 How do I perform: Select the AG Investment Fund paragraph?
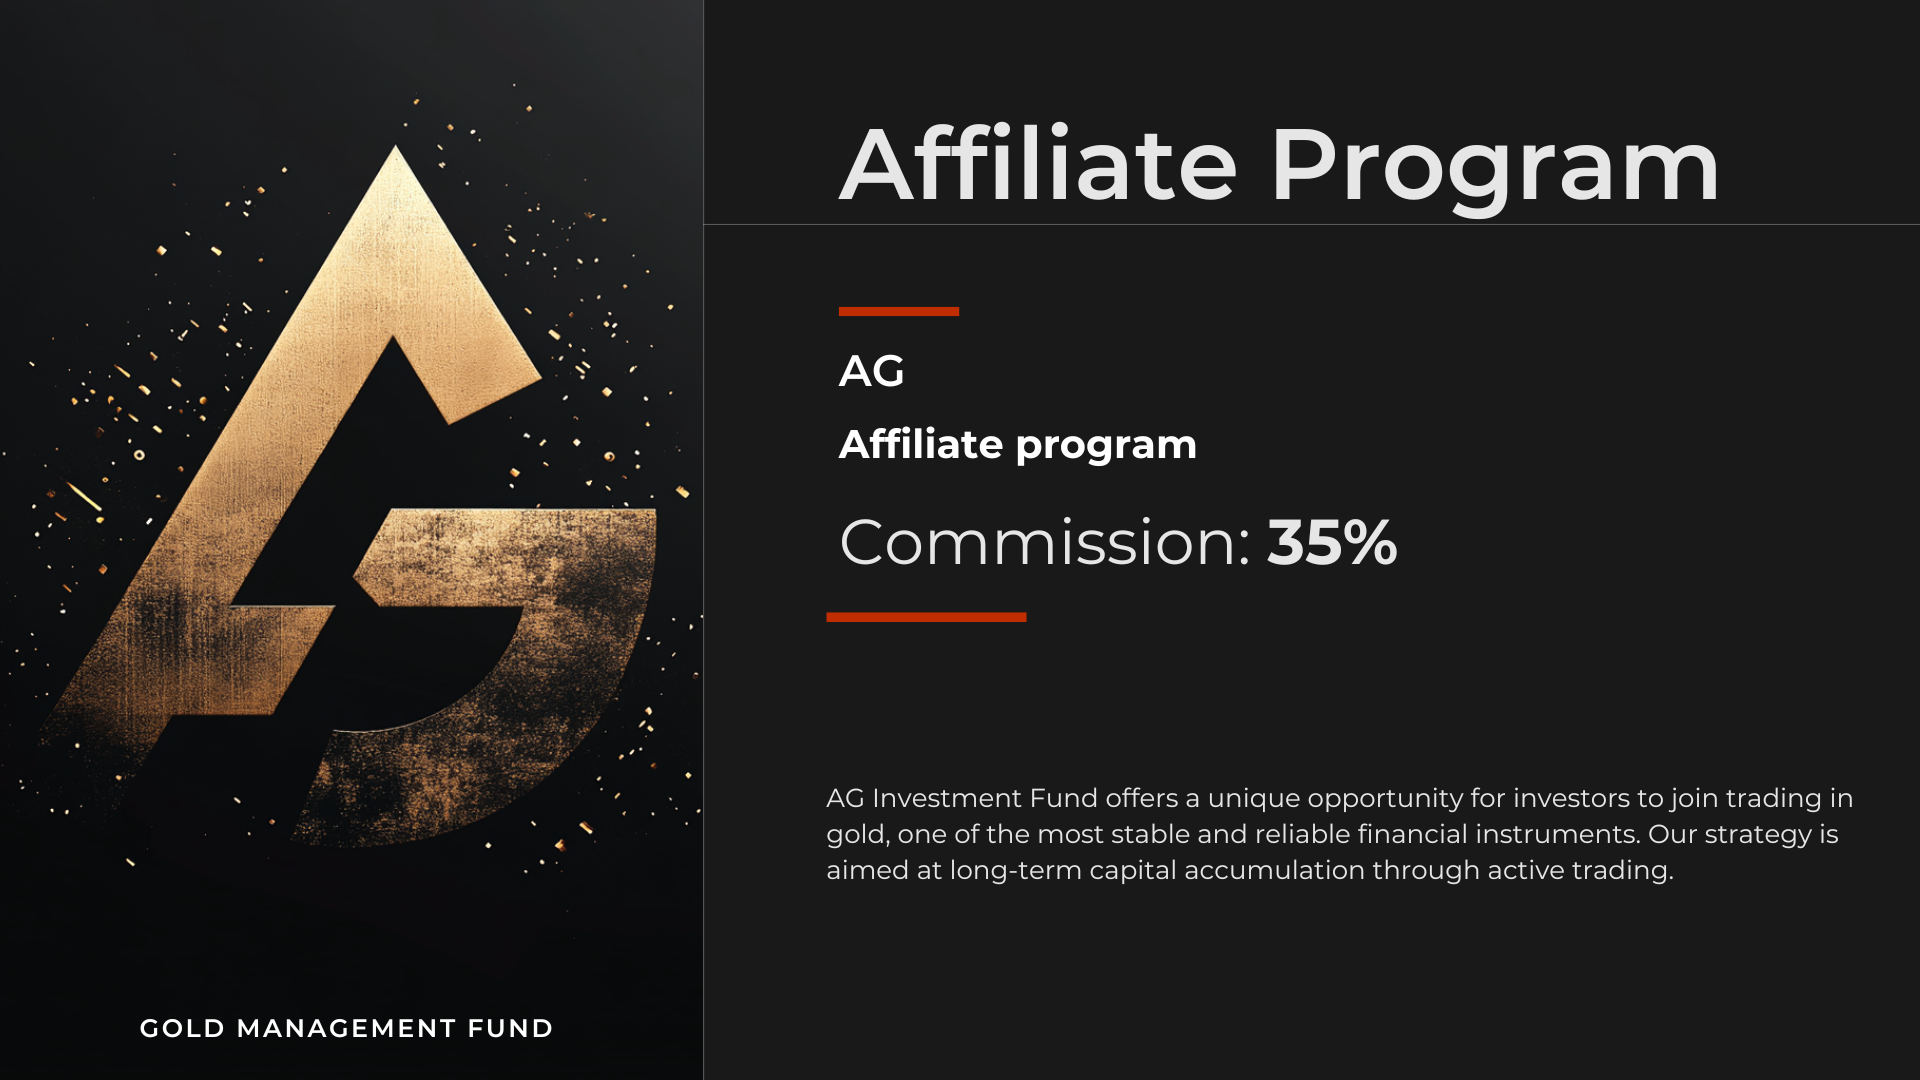1340,834
